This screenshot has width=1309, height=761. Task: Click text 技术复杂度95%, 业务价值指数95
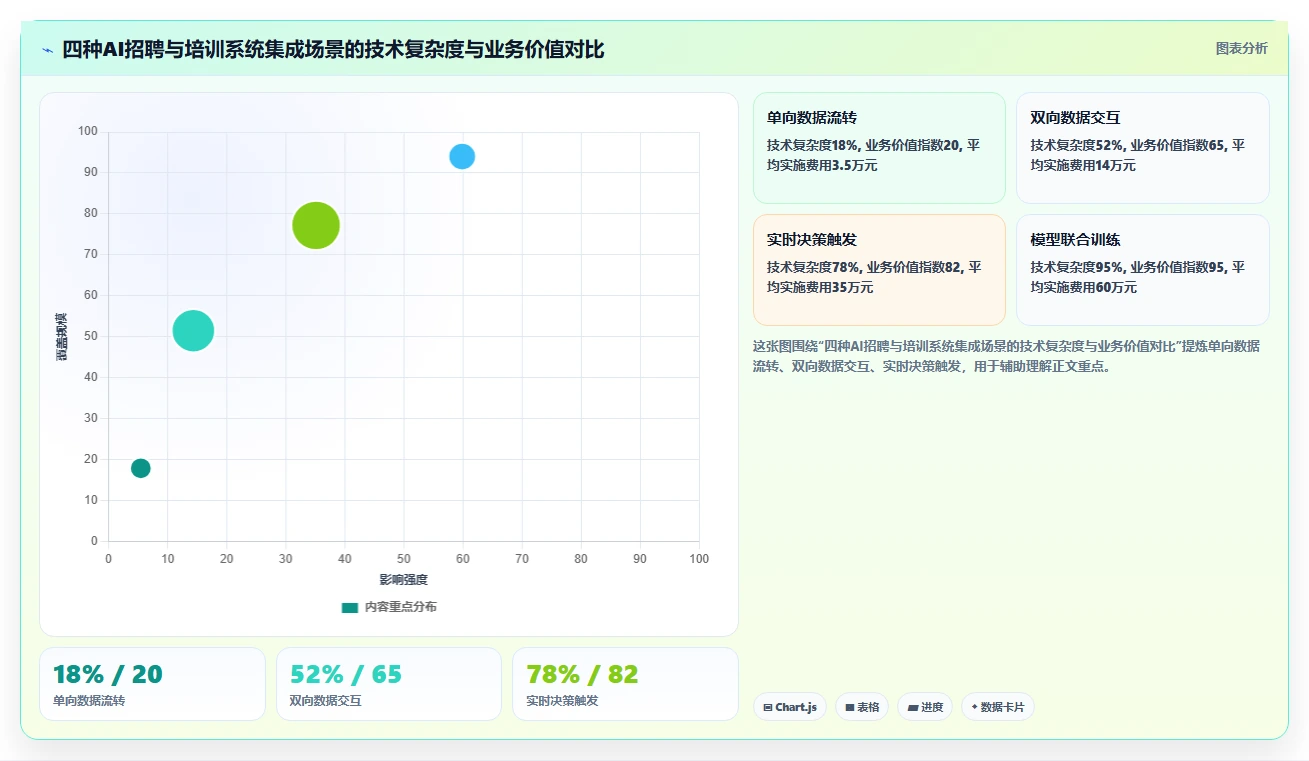1129,267
